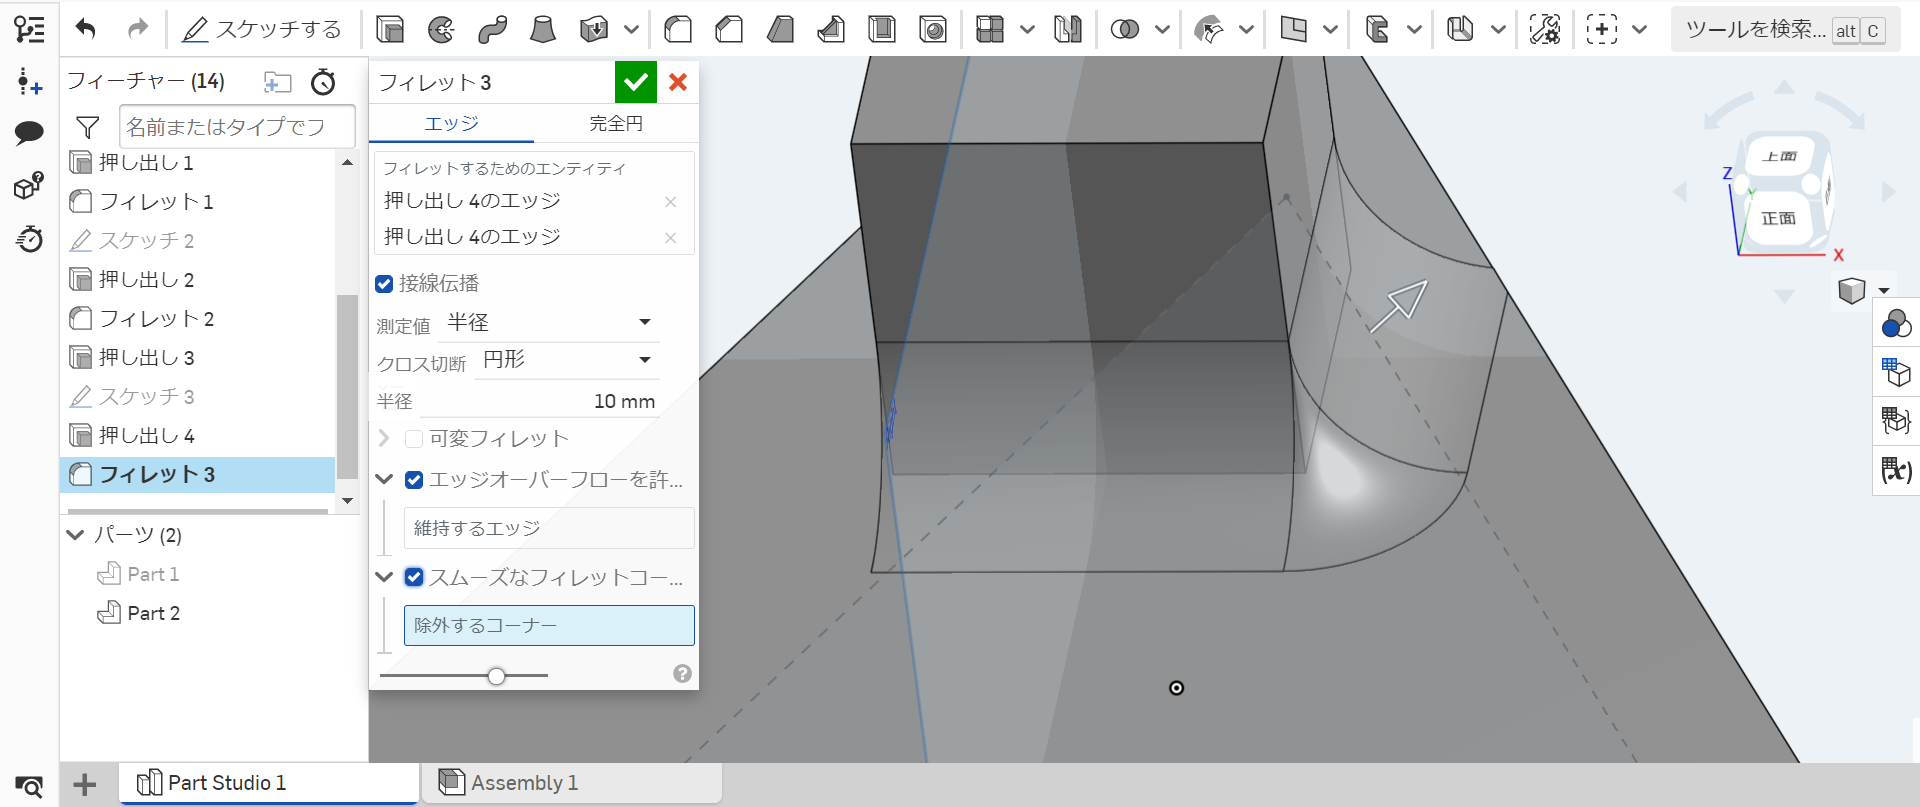Add a new tab with plus button
The width and height of the screenshot is (1920, 807).
point(85,785)
